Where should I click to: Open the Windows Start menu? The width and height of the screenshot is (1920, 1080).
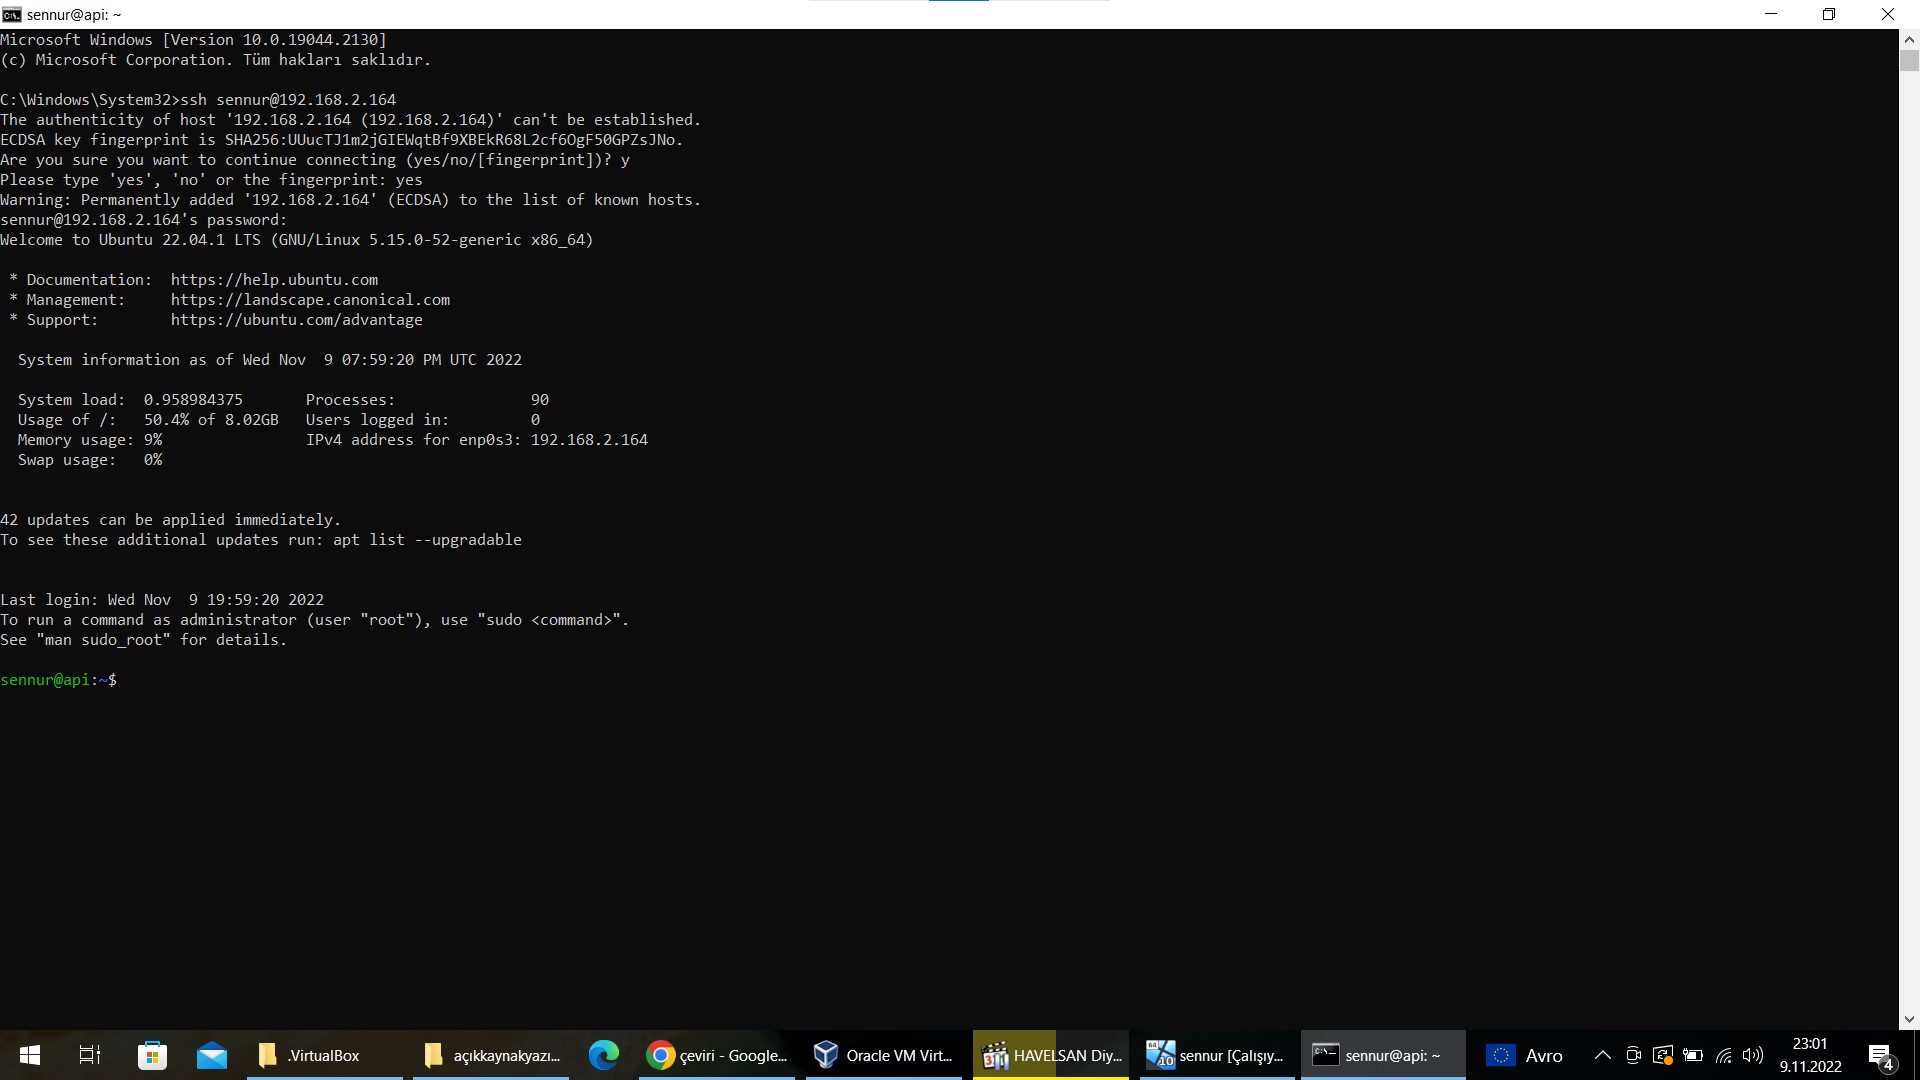(30, 1055)
